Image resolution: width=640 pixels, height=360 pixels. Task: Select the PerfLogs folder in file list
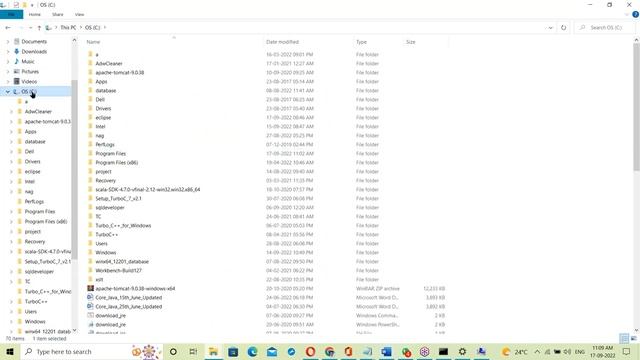(x=105, y=144)
